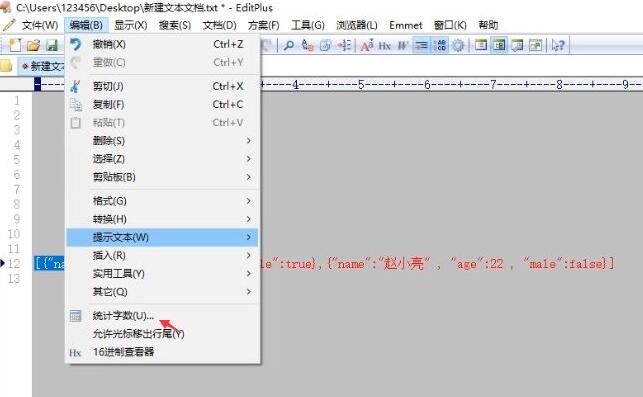Click the Save file toolbar icon
Viewport: 643px width, 397px height.
[52, 45]
